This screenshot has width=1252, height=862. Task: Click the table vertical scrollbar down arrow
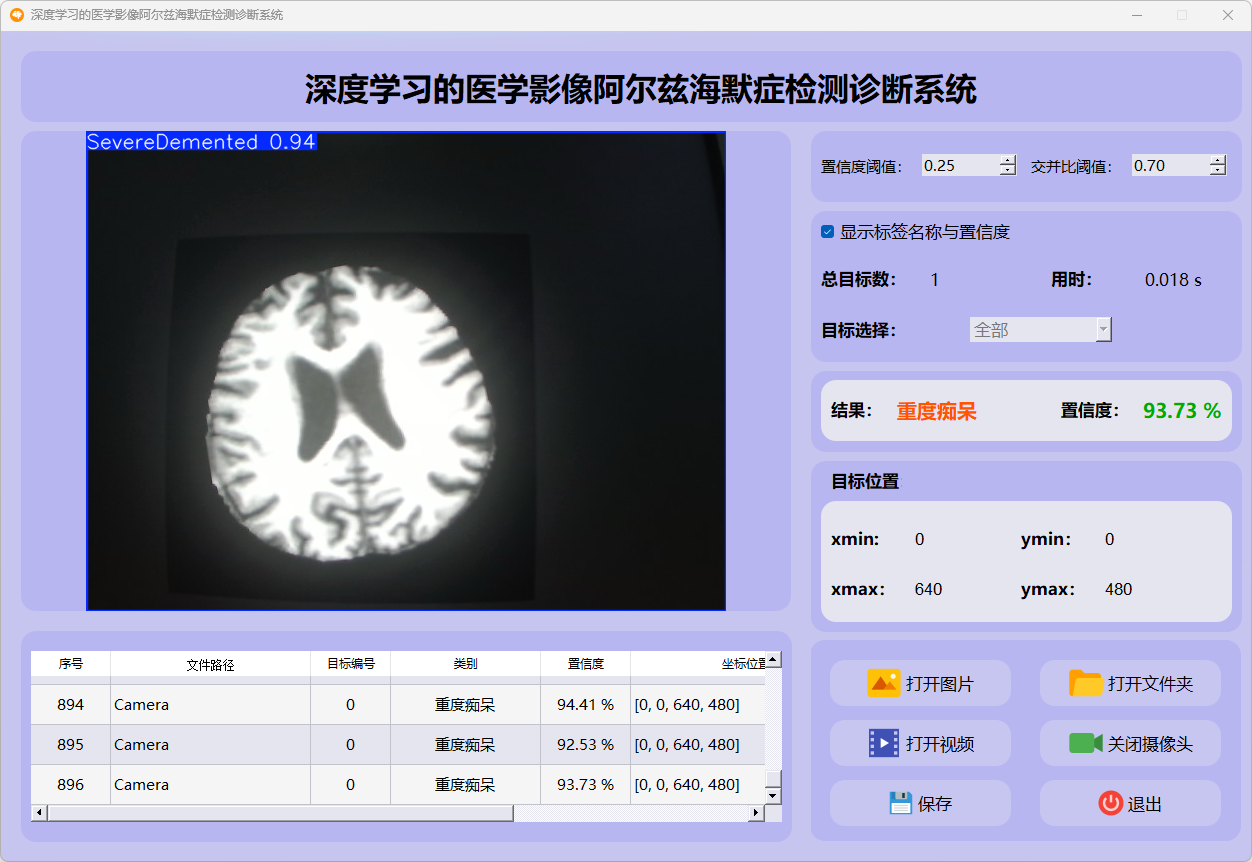tap(773, 796)
